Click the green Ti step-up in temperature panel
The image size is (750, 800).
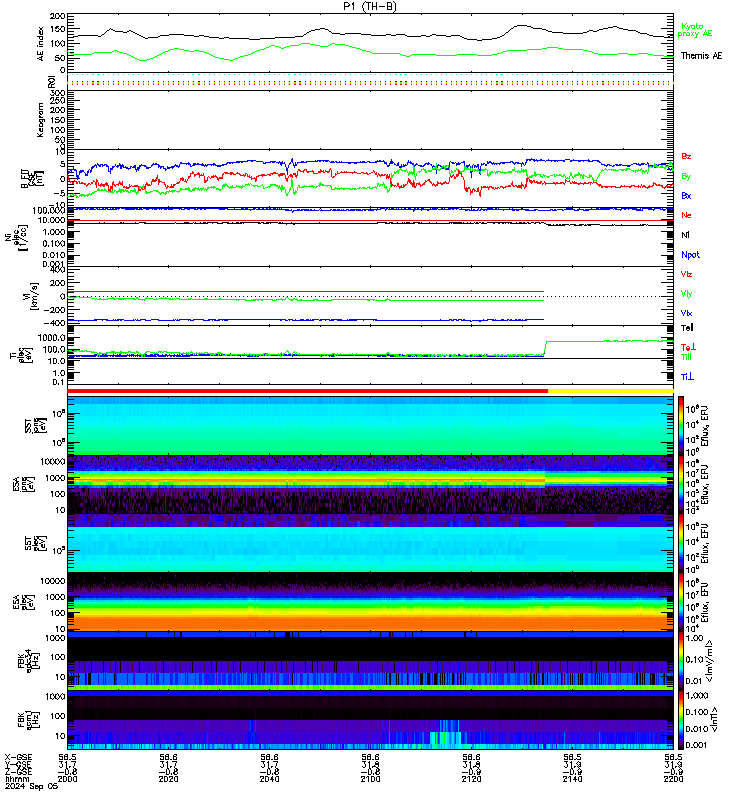(545, 348)
